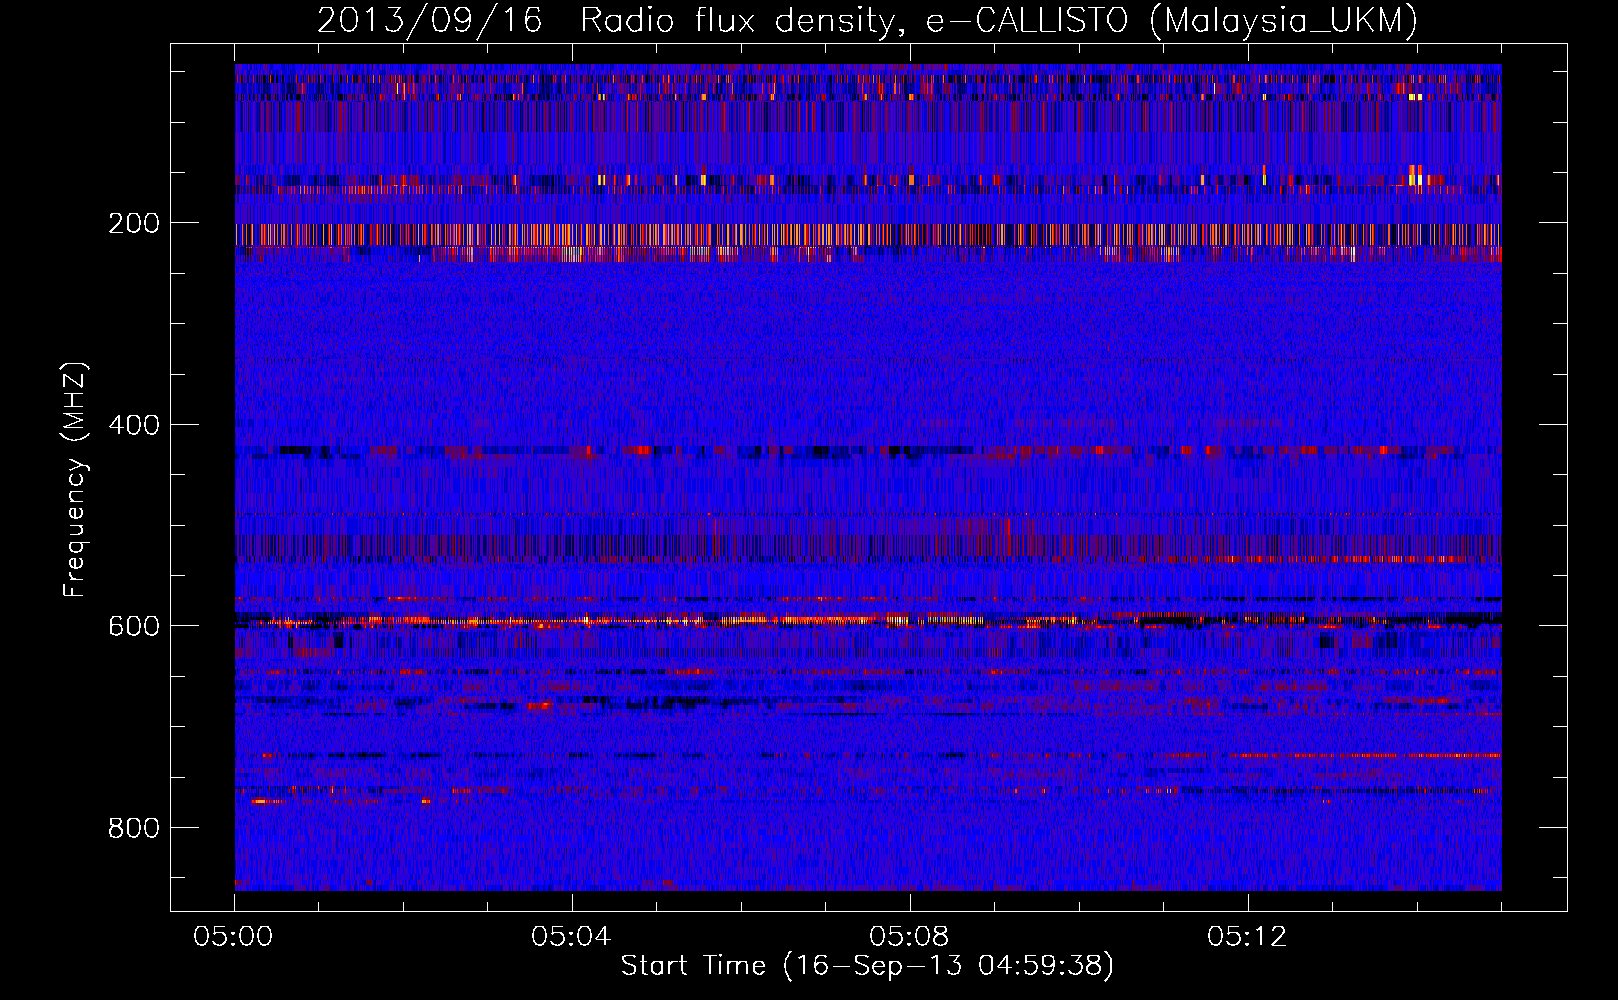Click the plot title "Radio flux density, e-CALLISTO (Malaysia_UKM)"

pos(999,20)
